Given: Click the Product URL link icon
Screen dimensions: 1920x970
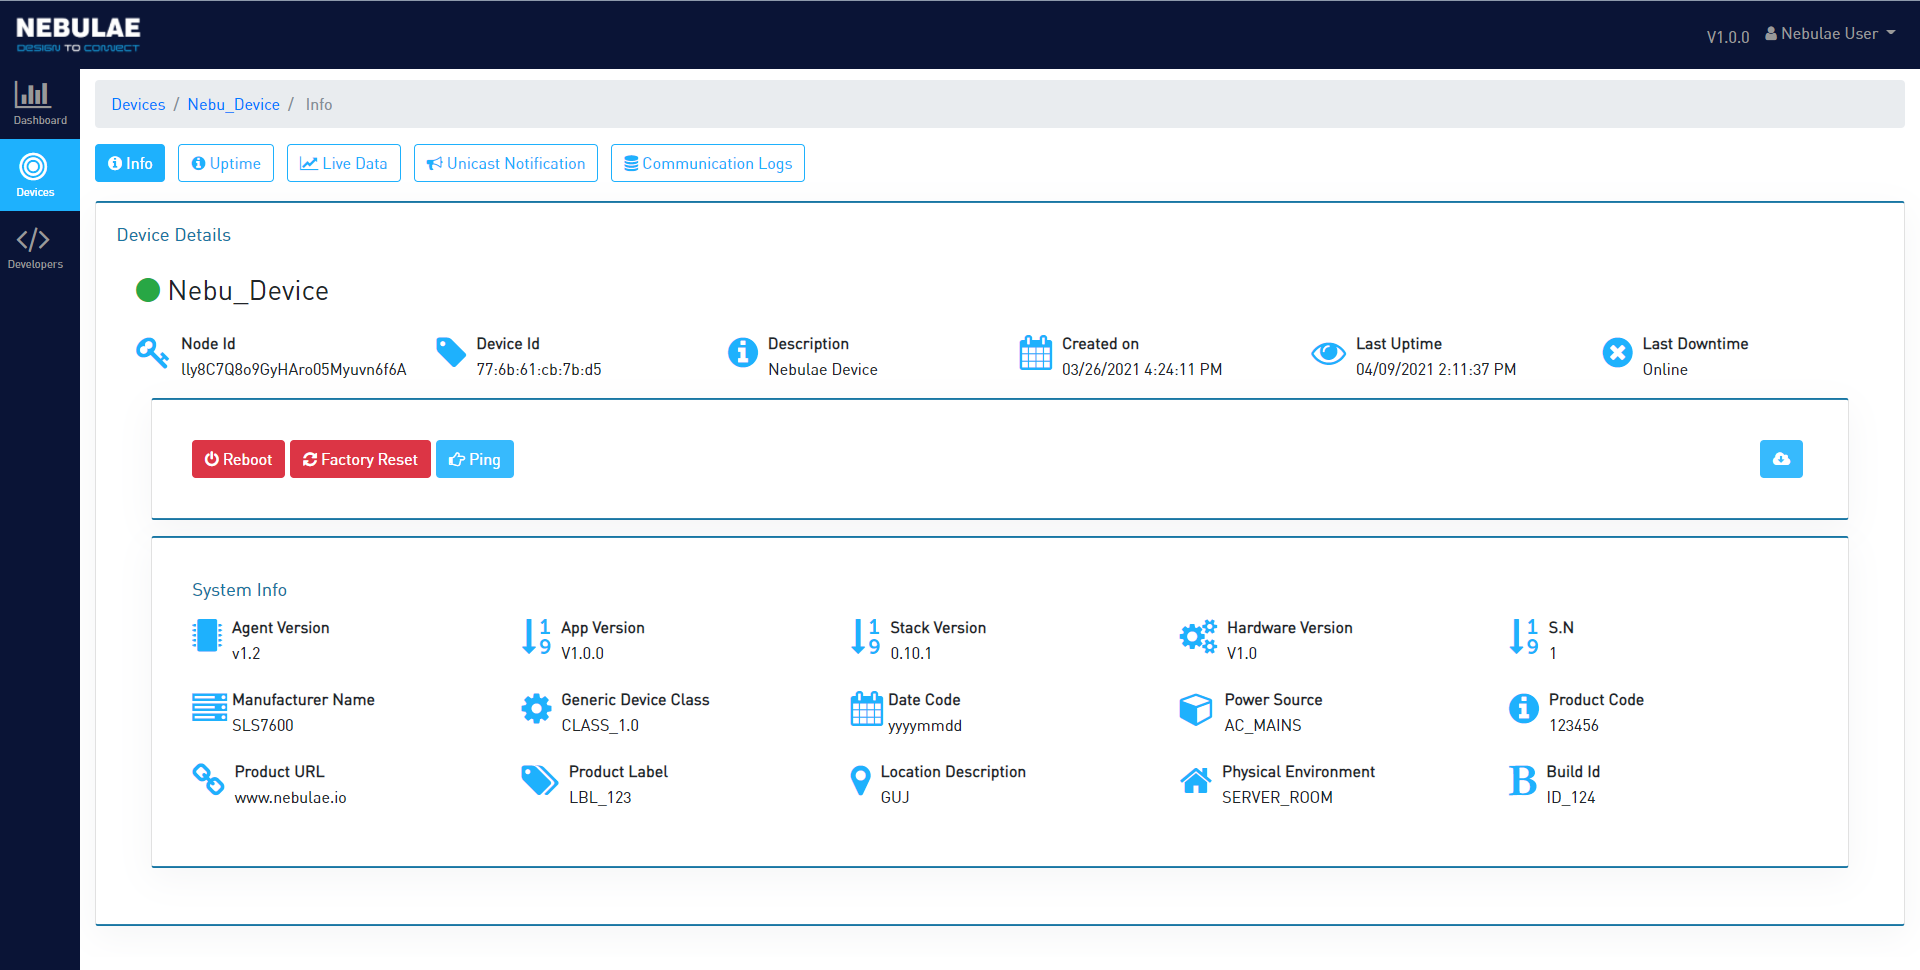Looking at the screenshot, I should pos(208,779).
